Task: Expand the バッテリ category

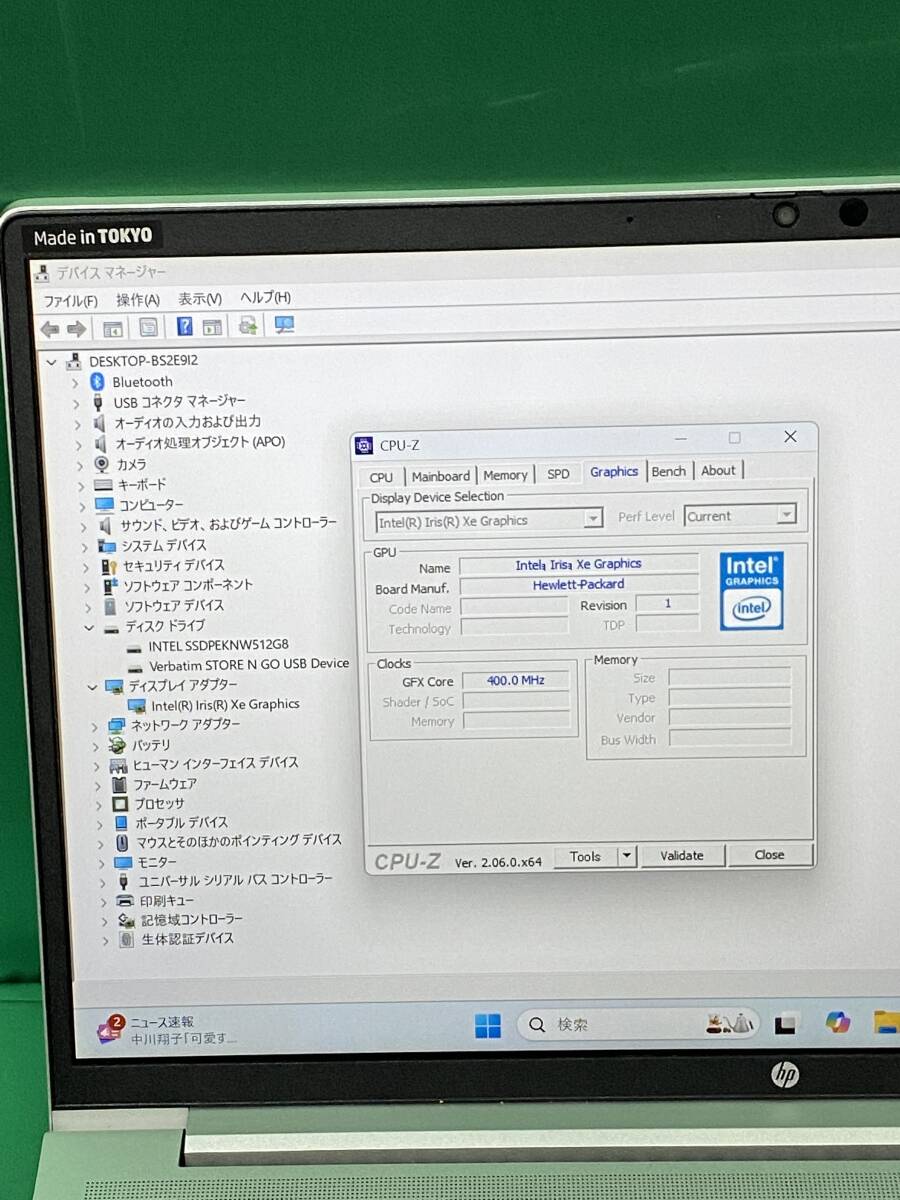Action: 96,746
